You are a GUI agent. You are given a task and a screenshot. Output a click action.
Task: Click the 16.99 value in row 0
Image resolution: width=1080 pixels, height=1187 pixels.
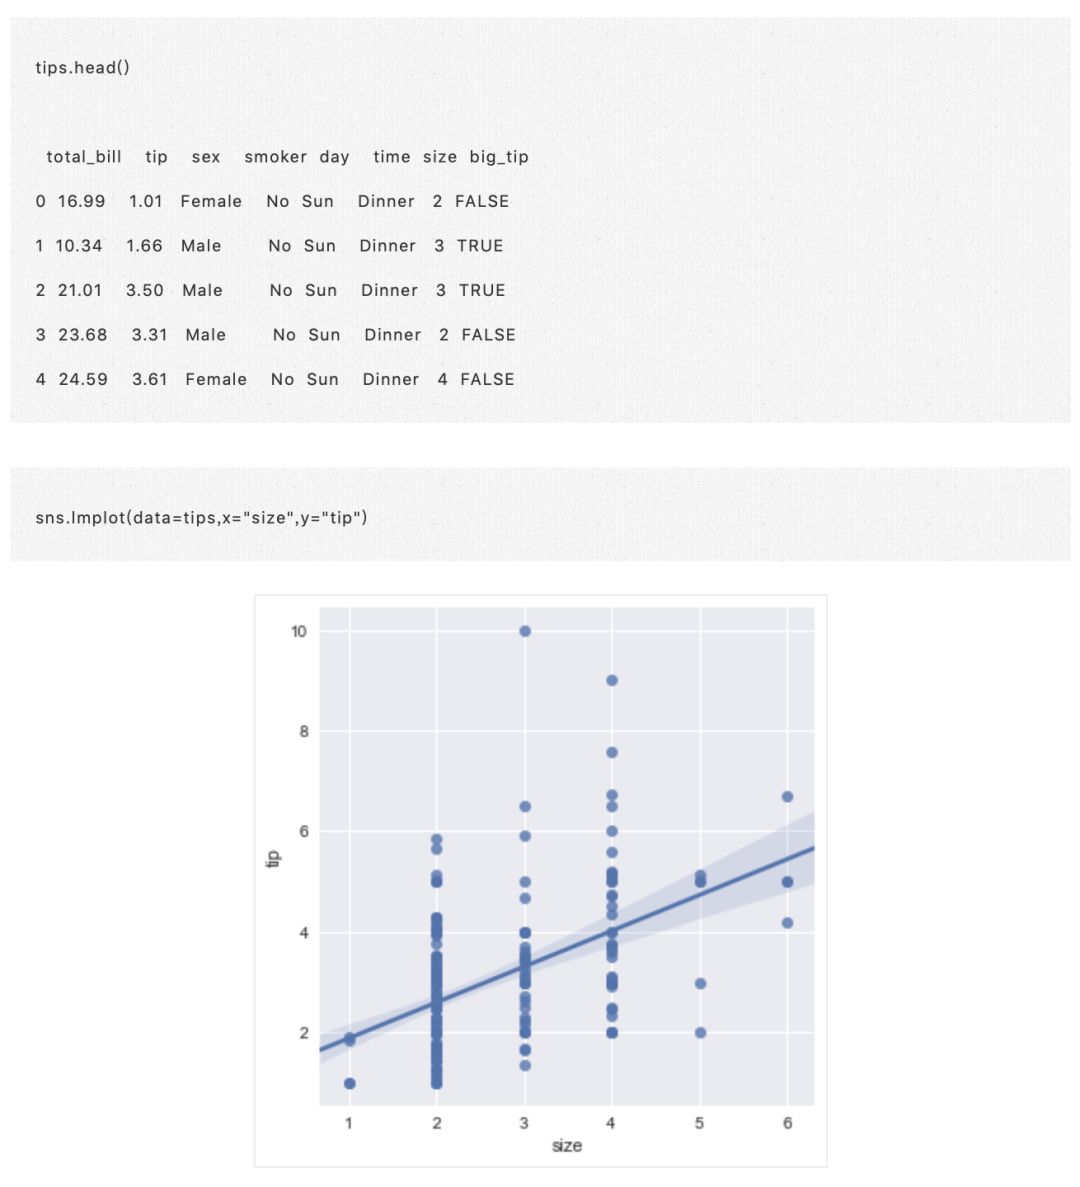[x=81, y=201]
